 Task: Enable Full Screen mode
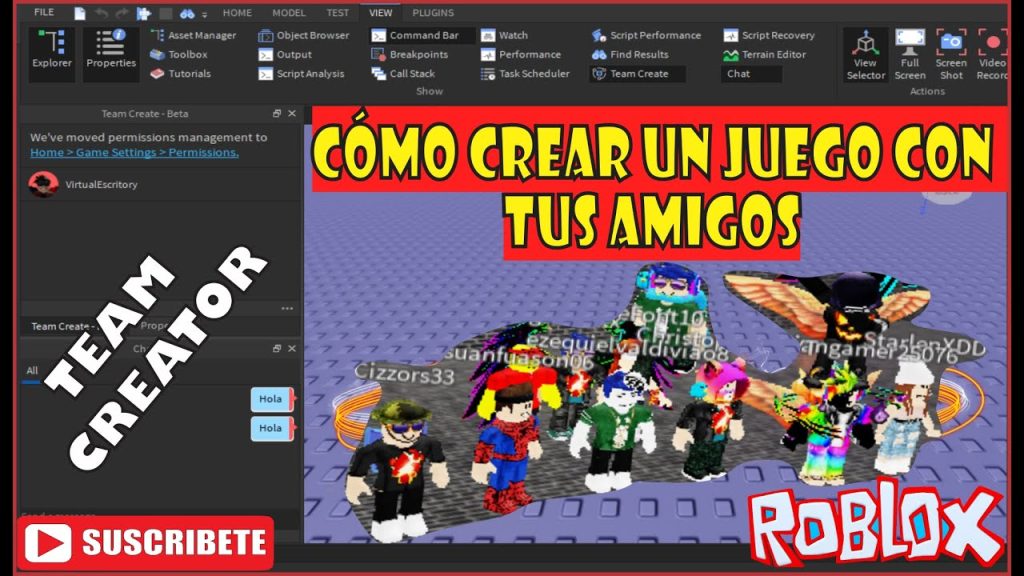(910, 50)
